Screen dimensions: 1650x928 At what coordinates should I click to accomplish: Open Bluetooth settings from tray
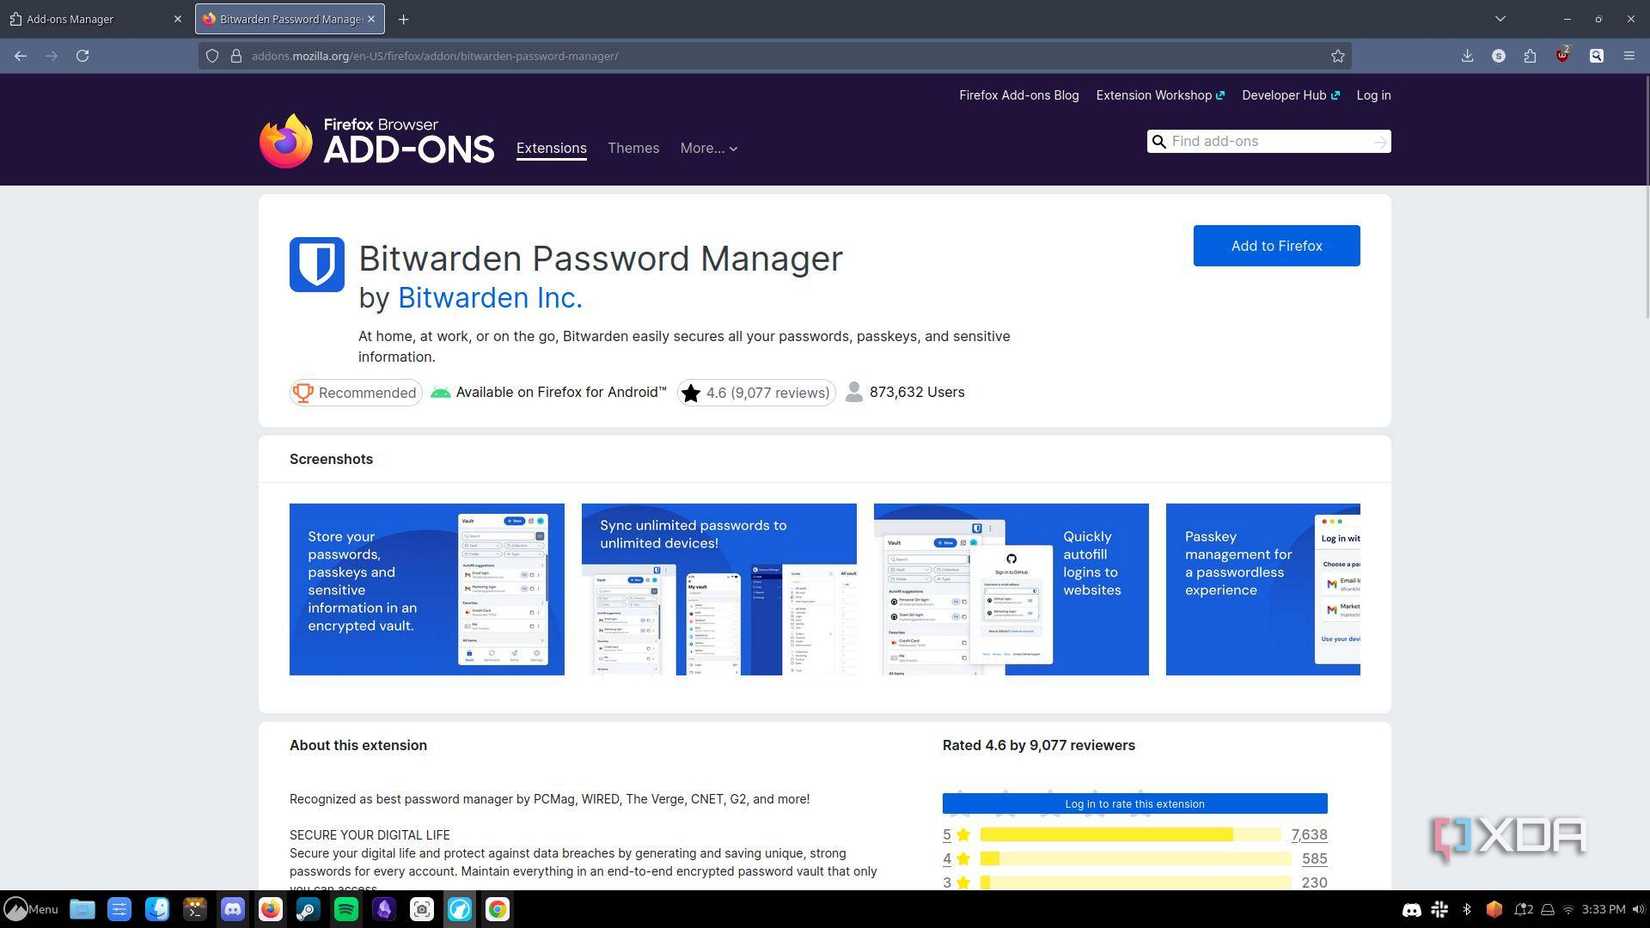(x=1467, y=909)
